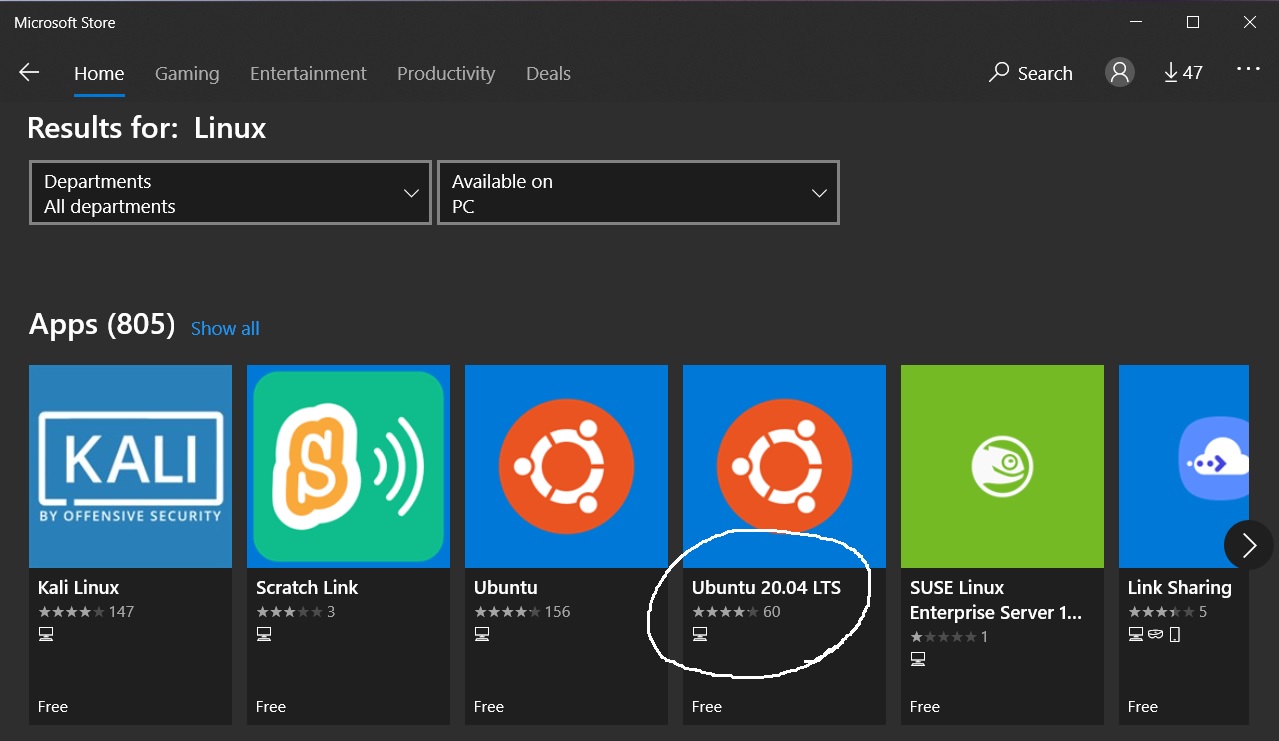Click Ubuntu 20.04 LTS rating 60
Screen dimensions: 1279x741
(736, 612)
